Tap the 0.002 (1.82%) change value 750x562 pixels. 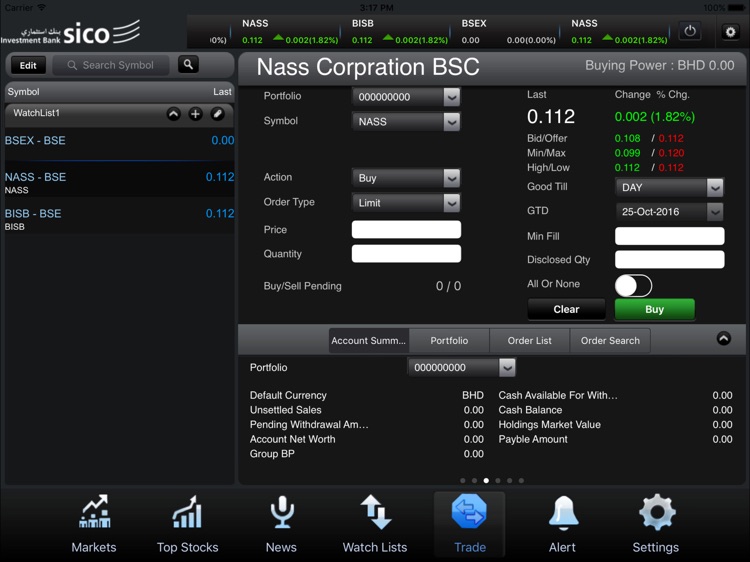click(x=655, y=117)
